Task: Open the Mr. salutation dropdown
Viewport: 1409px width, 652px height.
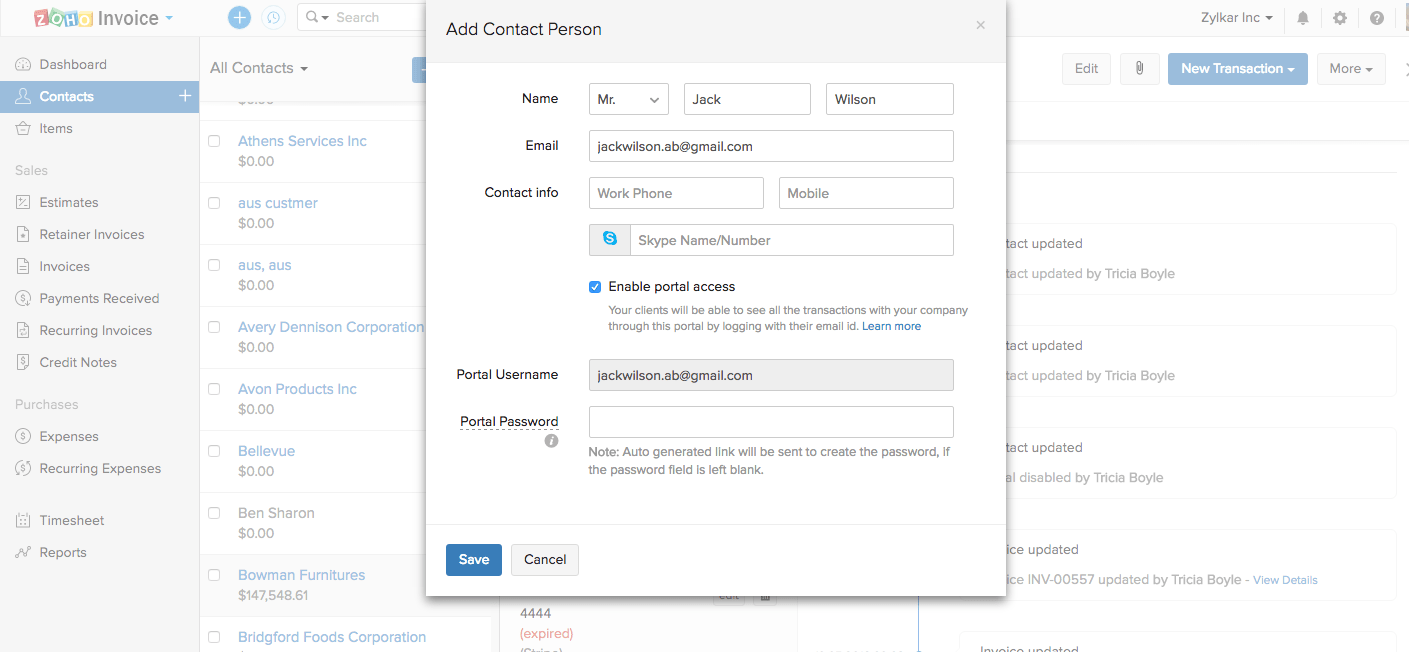Action: [628, 100]
